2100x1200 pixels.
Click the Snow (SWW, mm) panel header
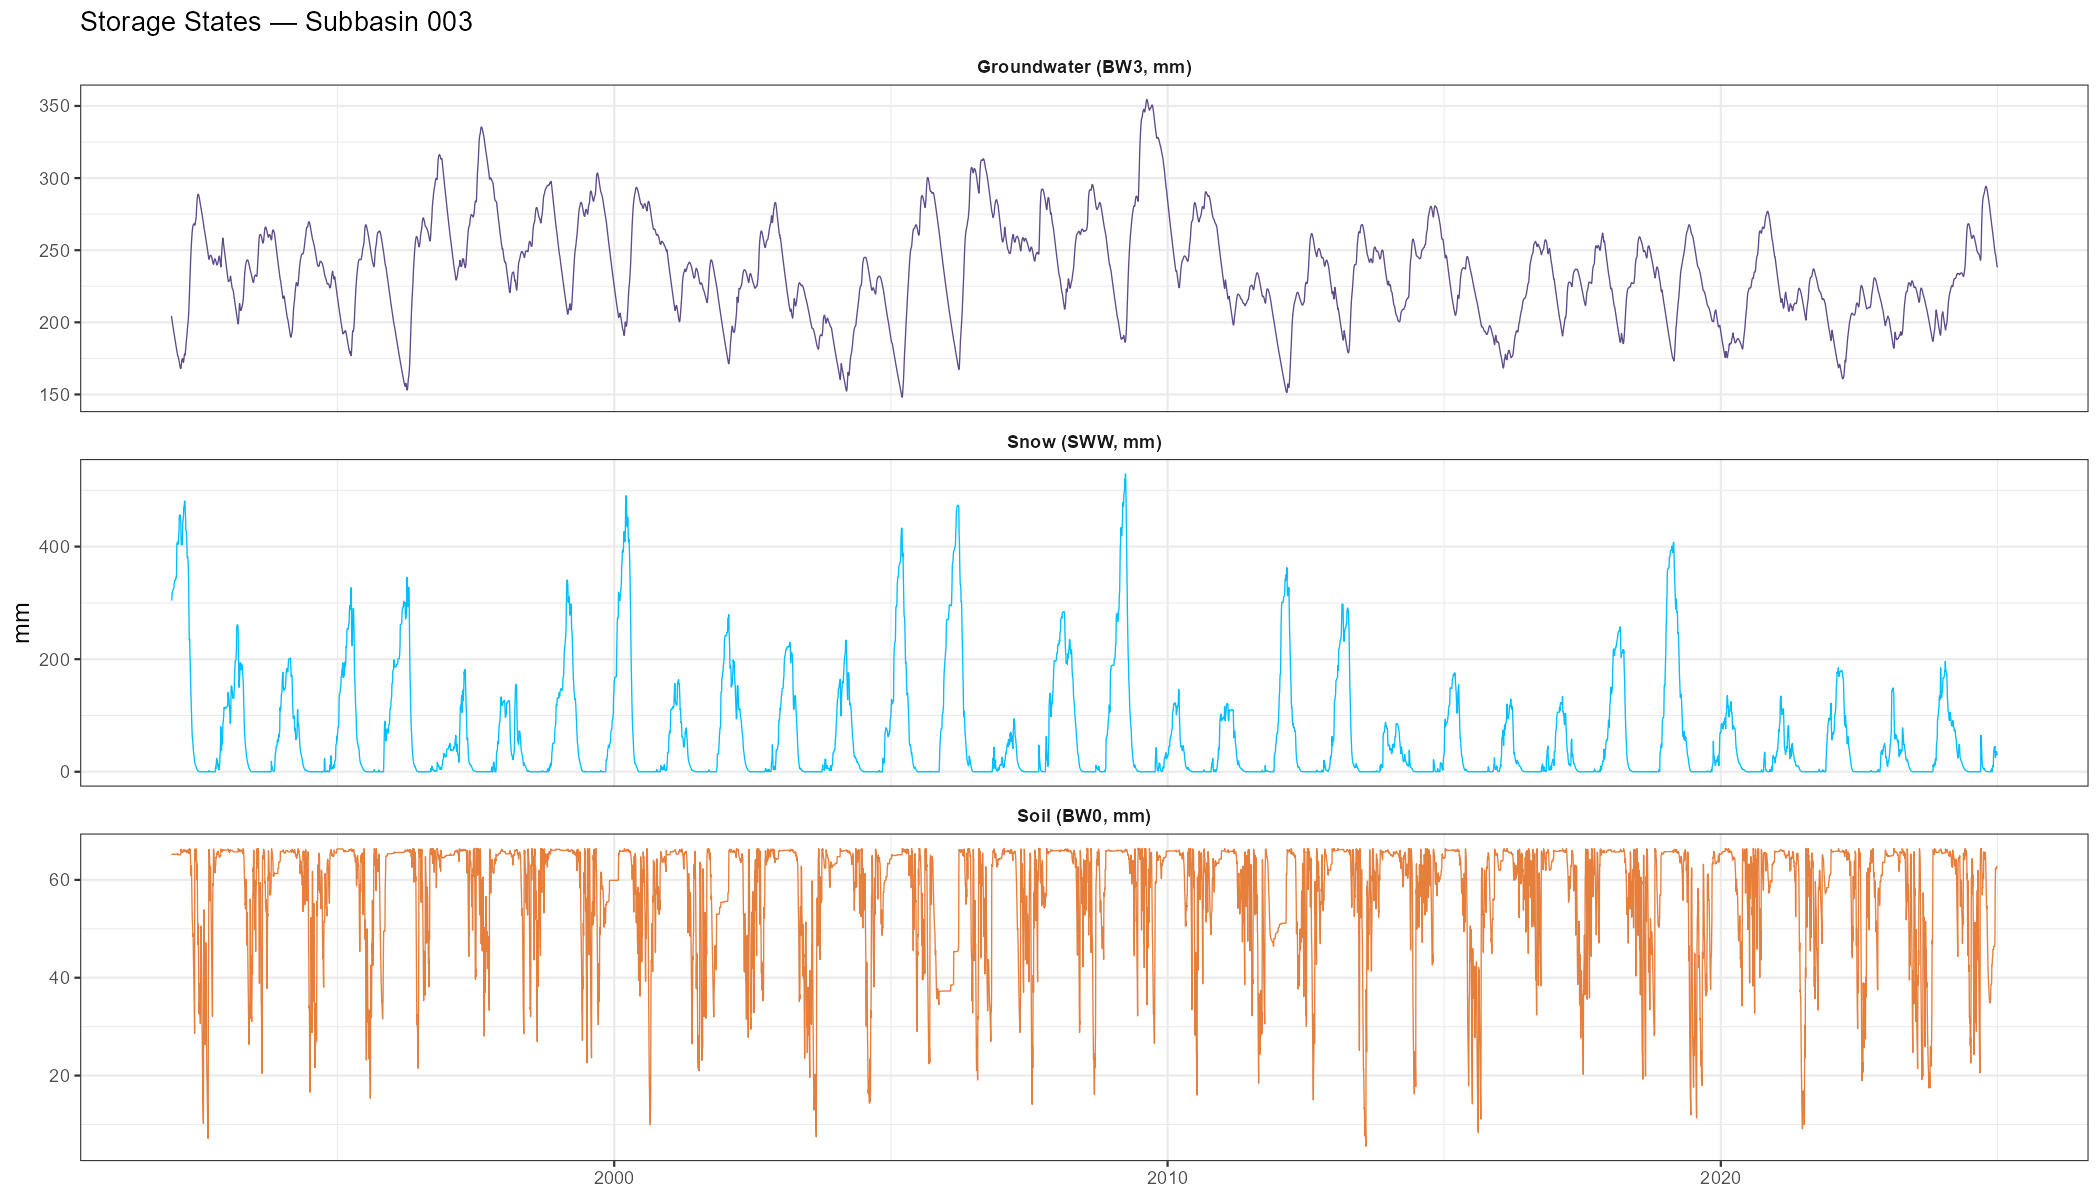tap(1084, 442)
